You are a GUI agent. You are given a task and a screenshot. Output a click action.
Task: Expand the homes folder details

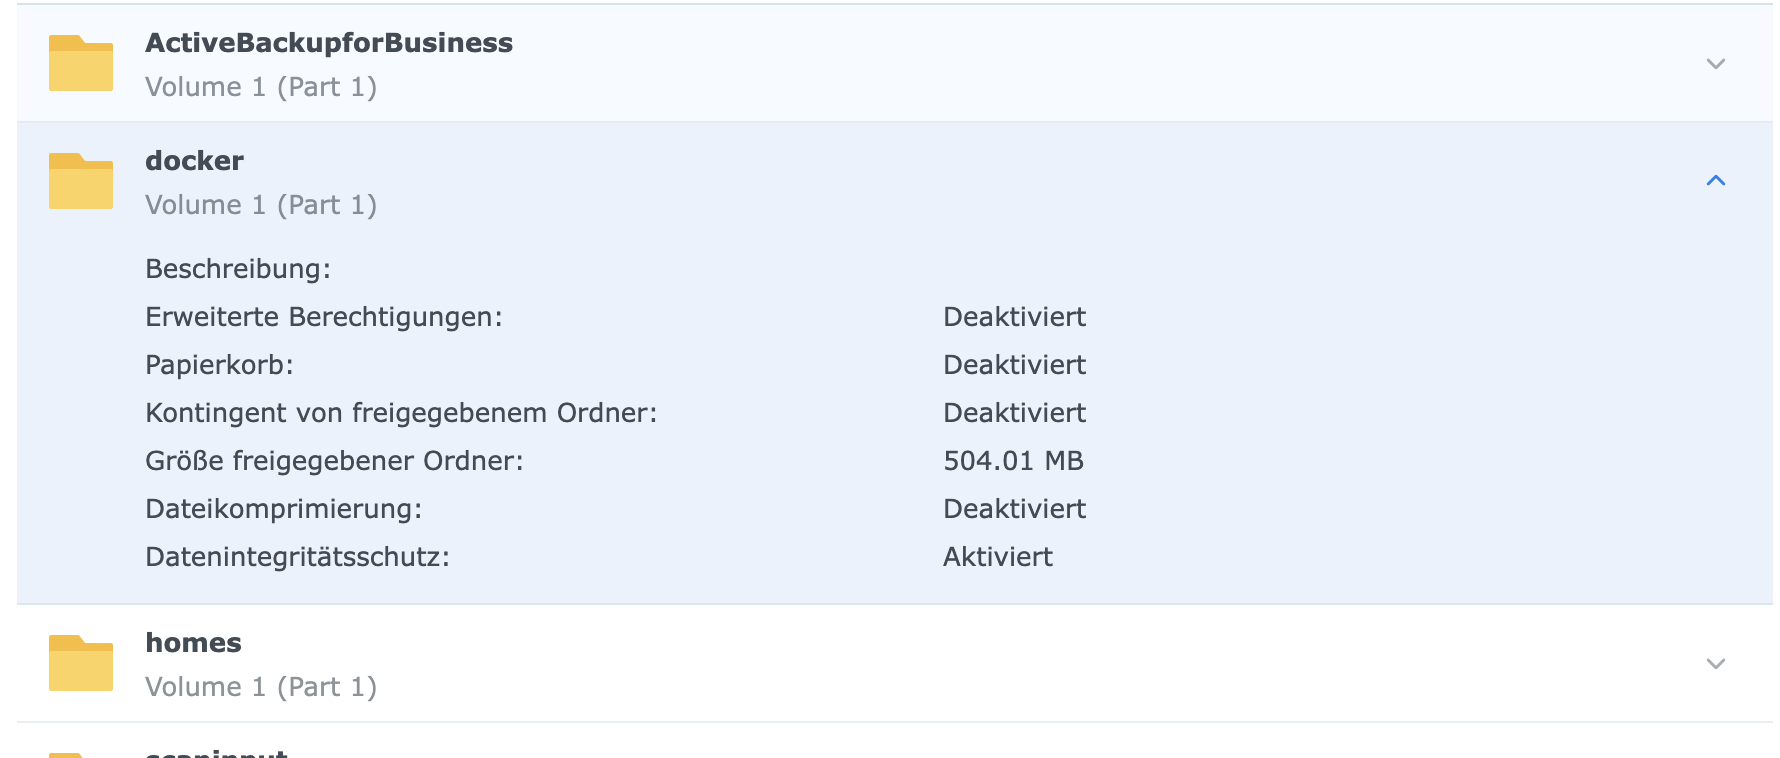click(1715, 664)
